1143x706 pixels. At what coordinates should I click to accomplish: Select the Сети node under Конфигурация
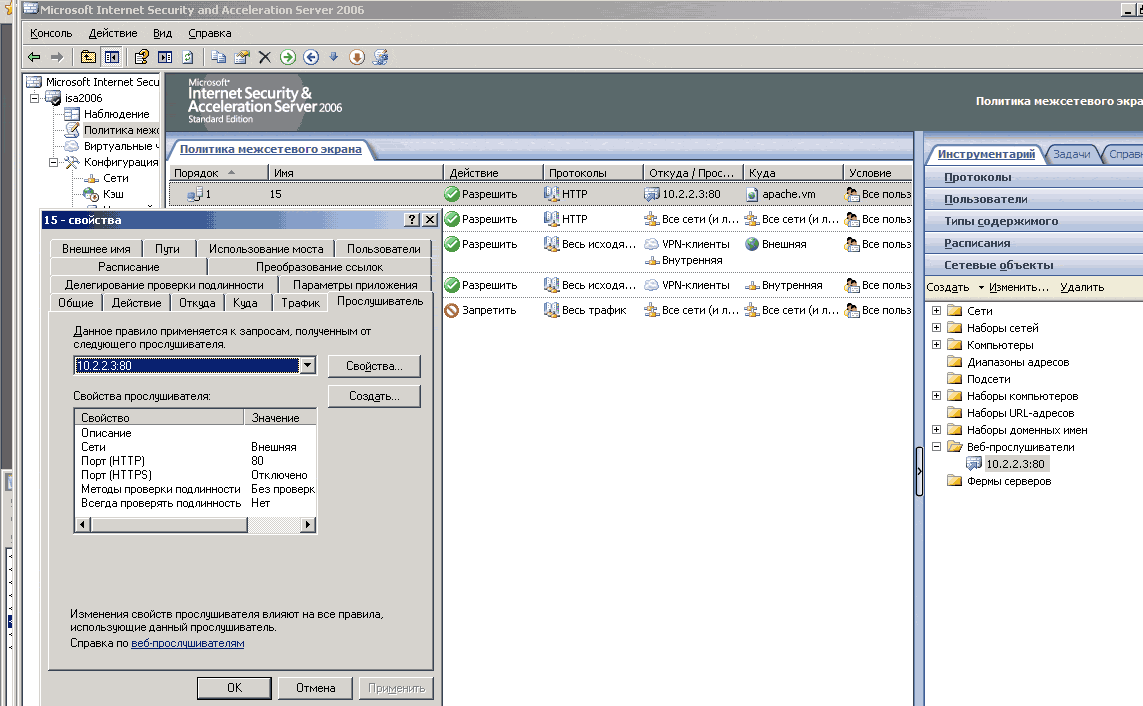pos(115,178)
